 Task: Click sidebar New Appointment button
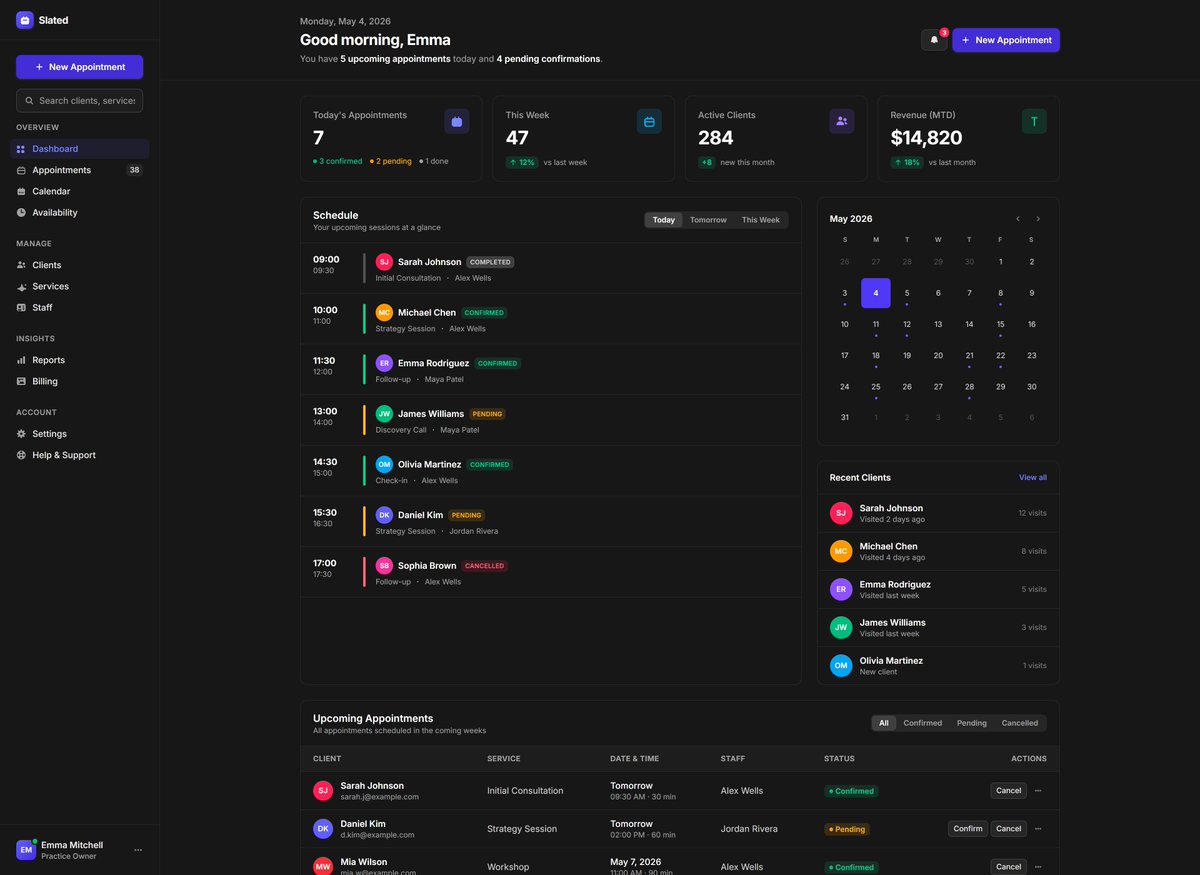click(80, 67)
